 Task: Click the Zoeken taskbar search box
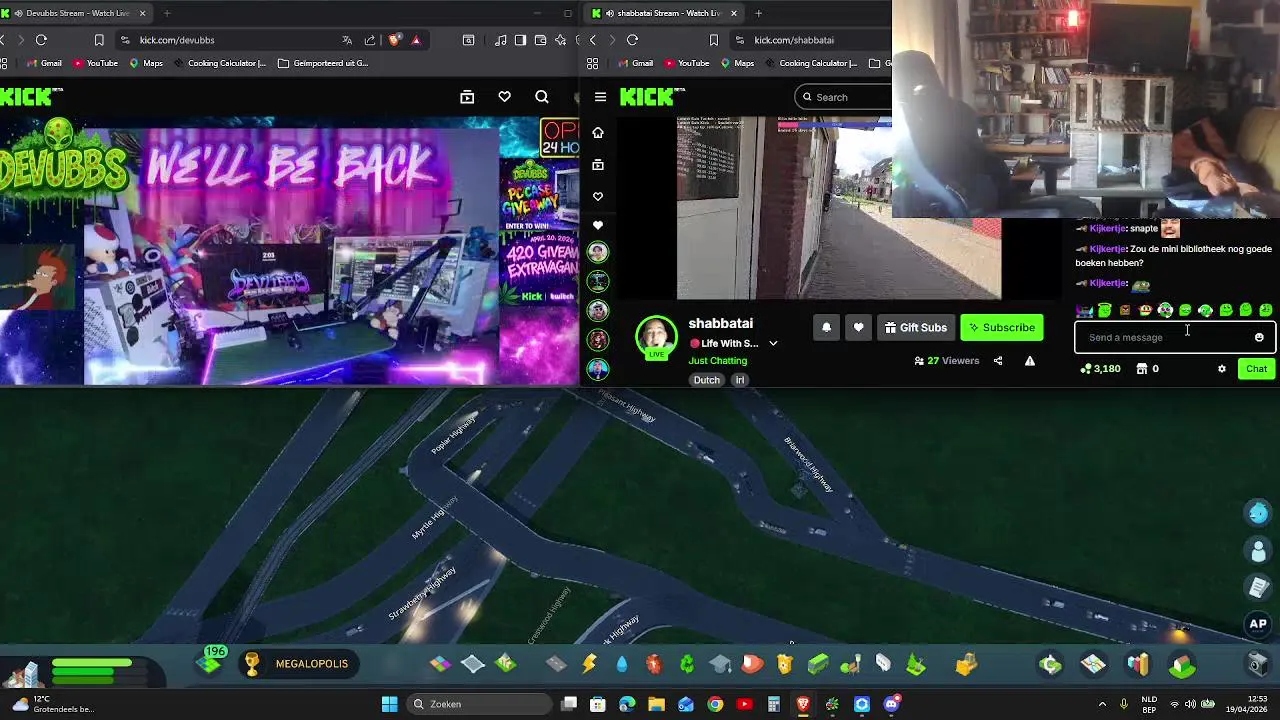tap(480, 705)
